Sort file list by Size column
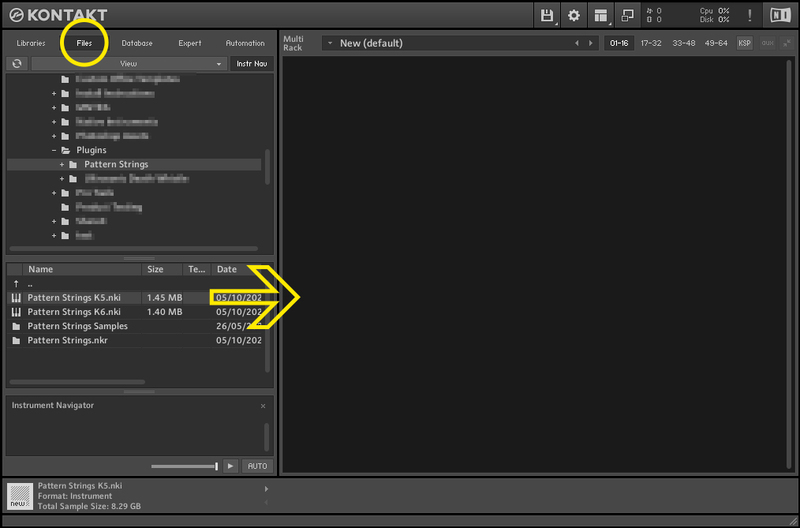Screen dimensions: 800x528 (x=162, y=269)
